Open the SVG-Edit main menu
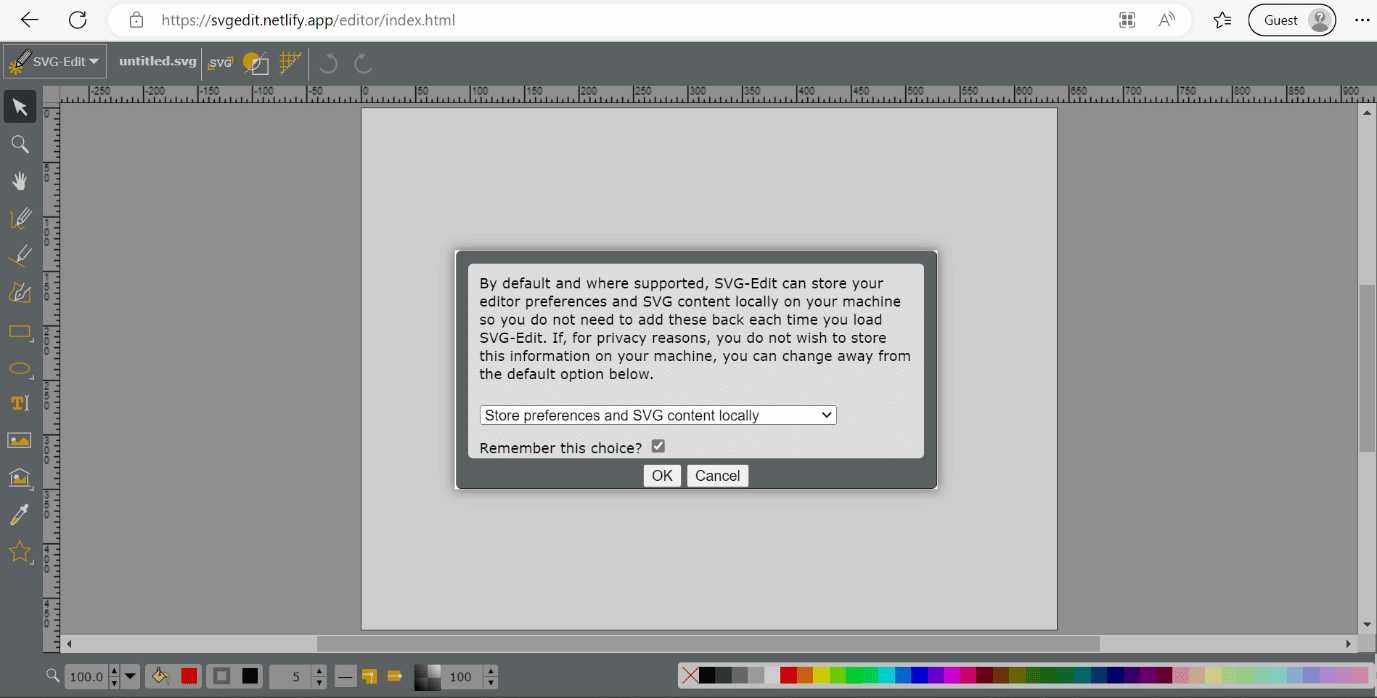Screen dimensions: 1377x698 click(x=55, y=62)
